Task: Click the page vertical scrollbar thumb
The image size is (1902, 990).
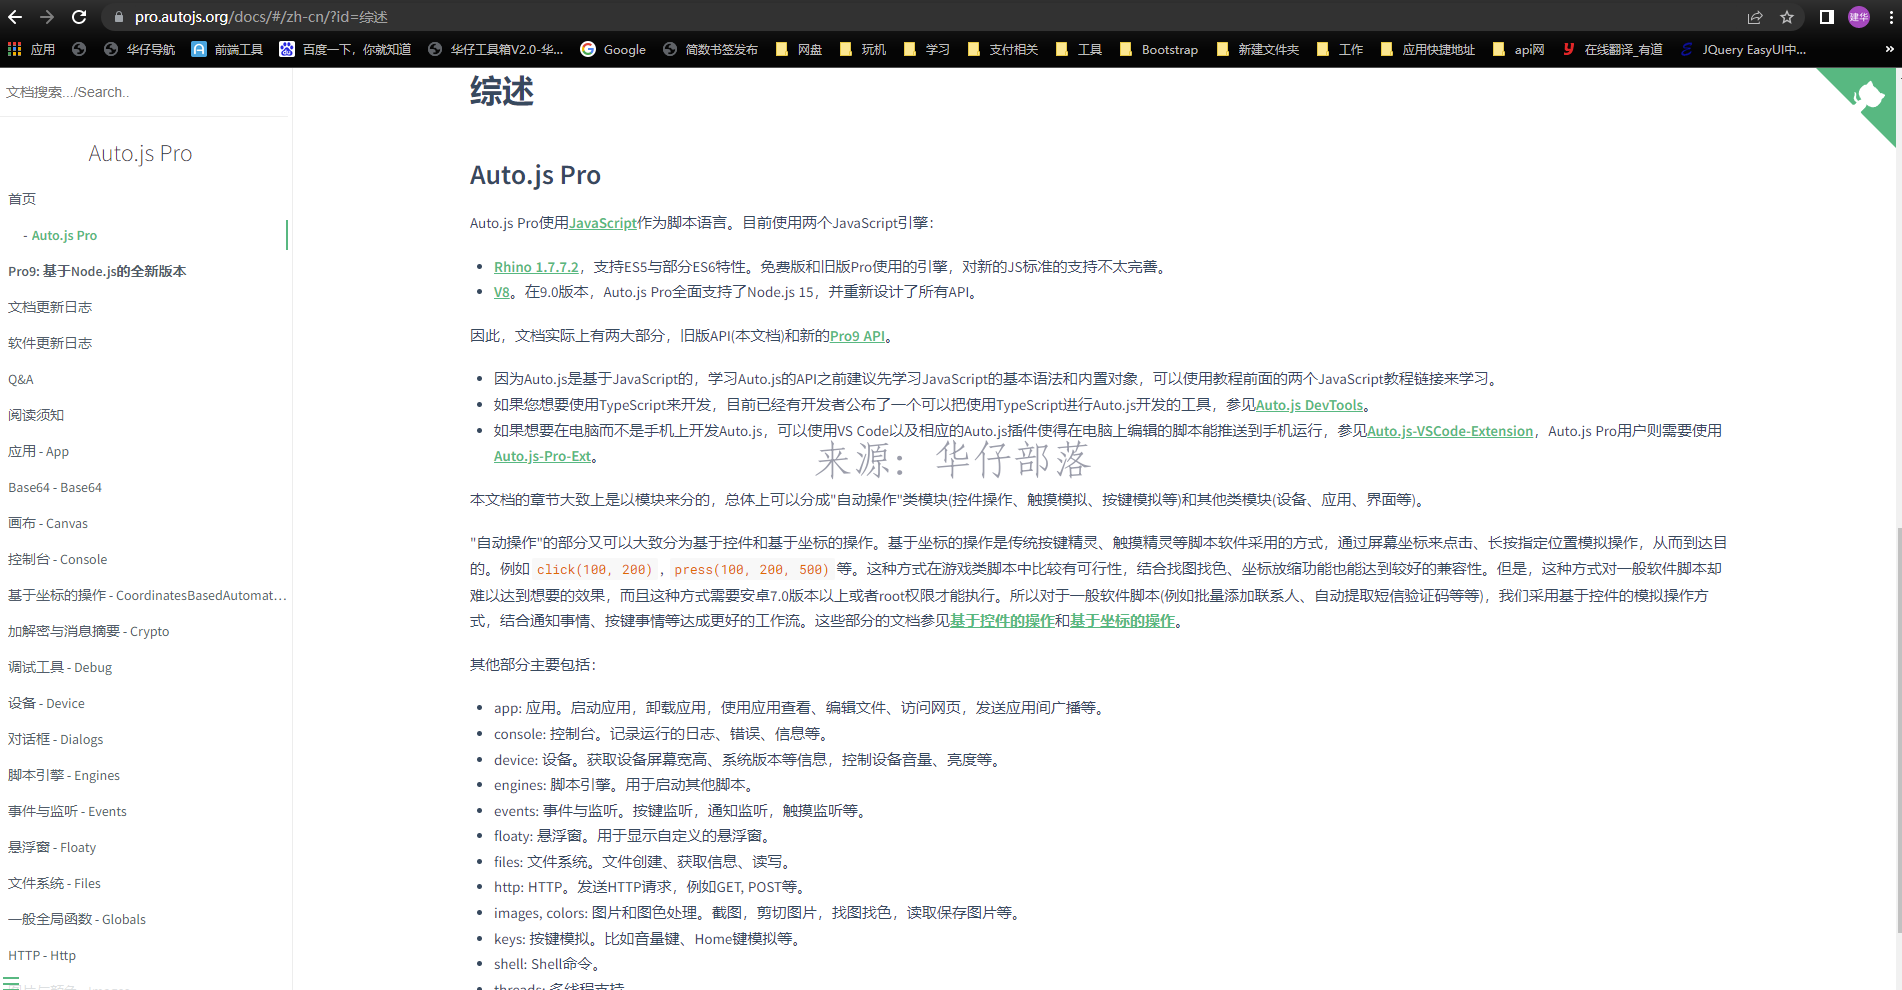Action: (x=1898, y=730)
